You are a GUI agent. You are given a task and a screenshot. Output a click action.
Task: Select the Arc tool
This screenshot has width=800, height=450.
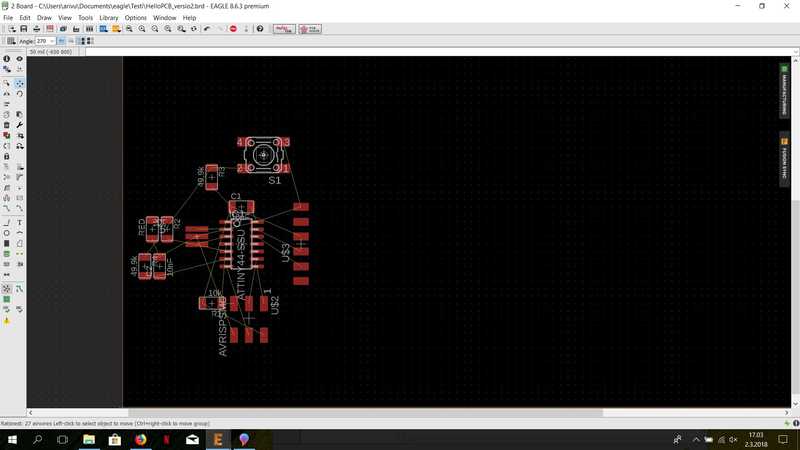tap(19, 233)
